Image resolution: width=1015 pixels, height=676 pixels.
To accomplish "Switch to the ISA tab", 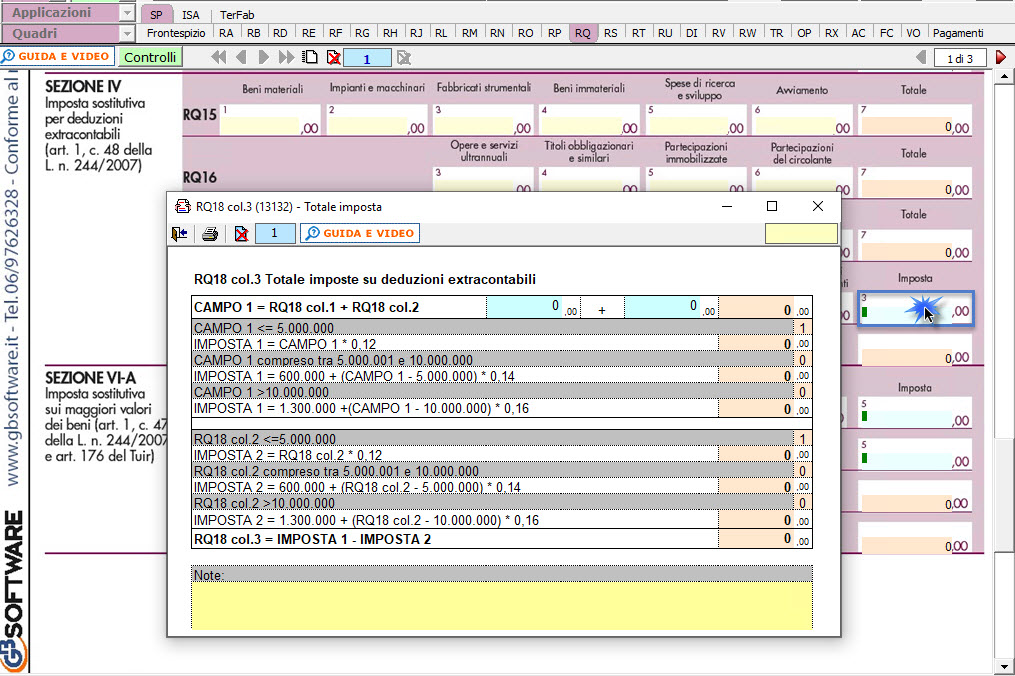I will click(x=190, y=14).
